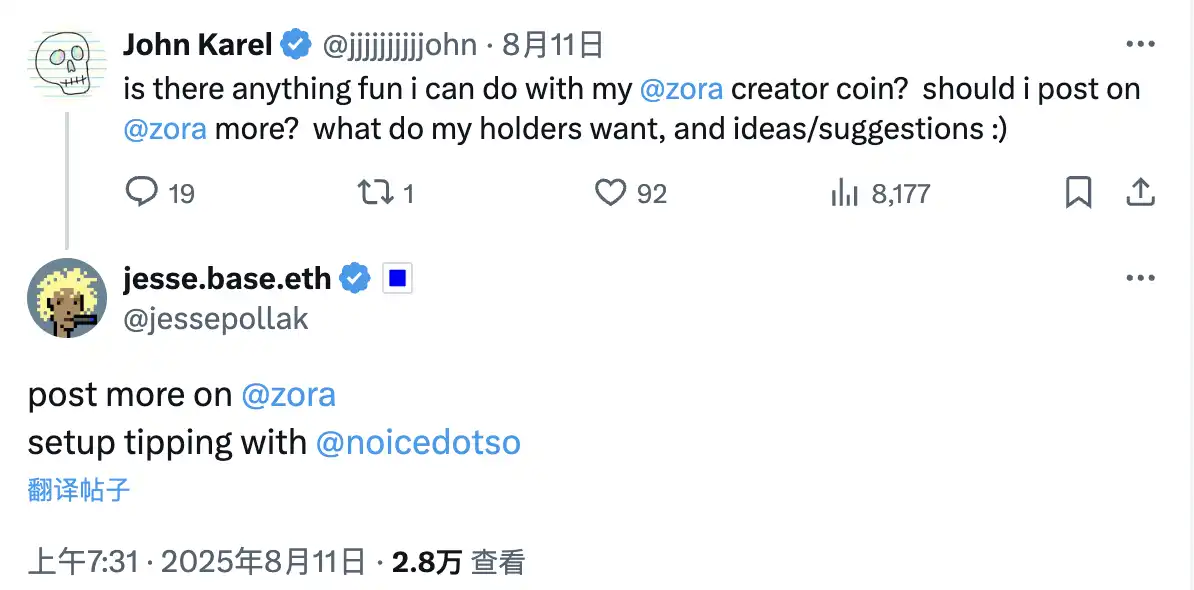Image resolution: width=1194 pixels, height=590 pixels.
Task: Like the tweet with heart icon
Action: [x=610, y=192]
